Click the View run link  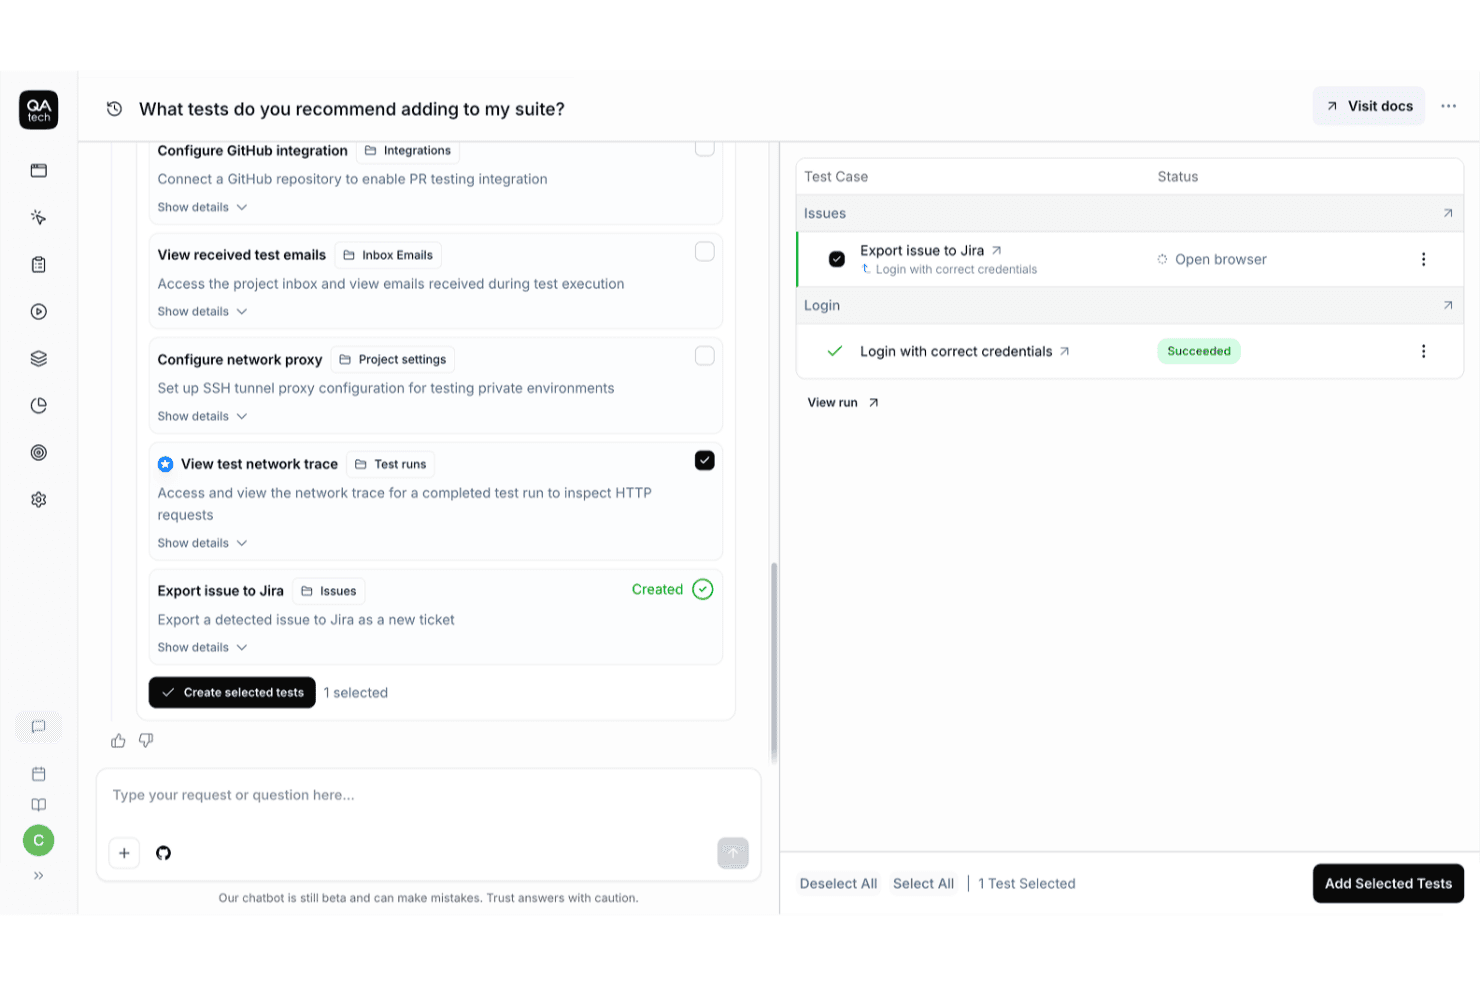pos(843,403)
